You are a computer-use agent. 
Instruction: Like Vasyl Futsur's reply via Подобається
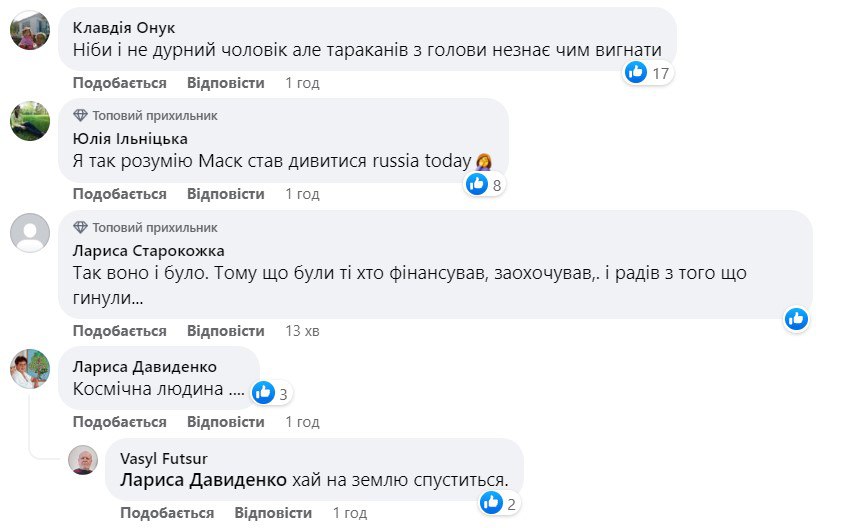pyautogui.click(x=167, y=513)
